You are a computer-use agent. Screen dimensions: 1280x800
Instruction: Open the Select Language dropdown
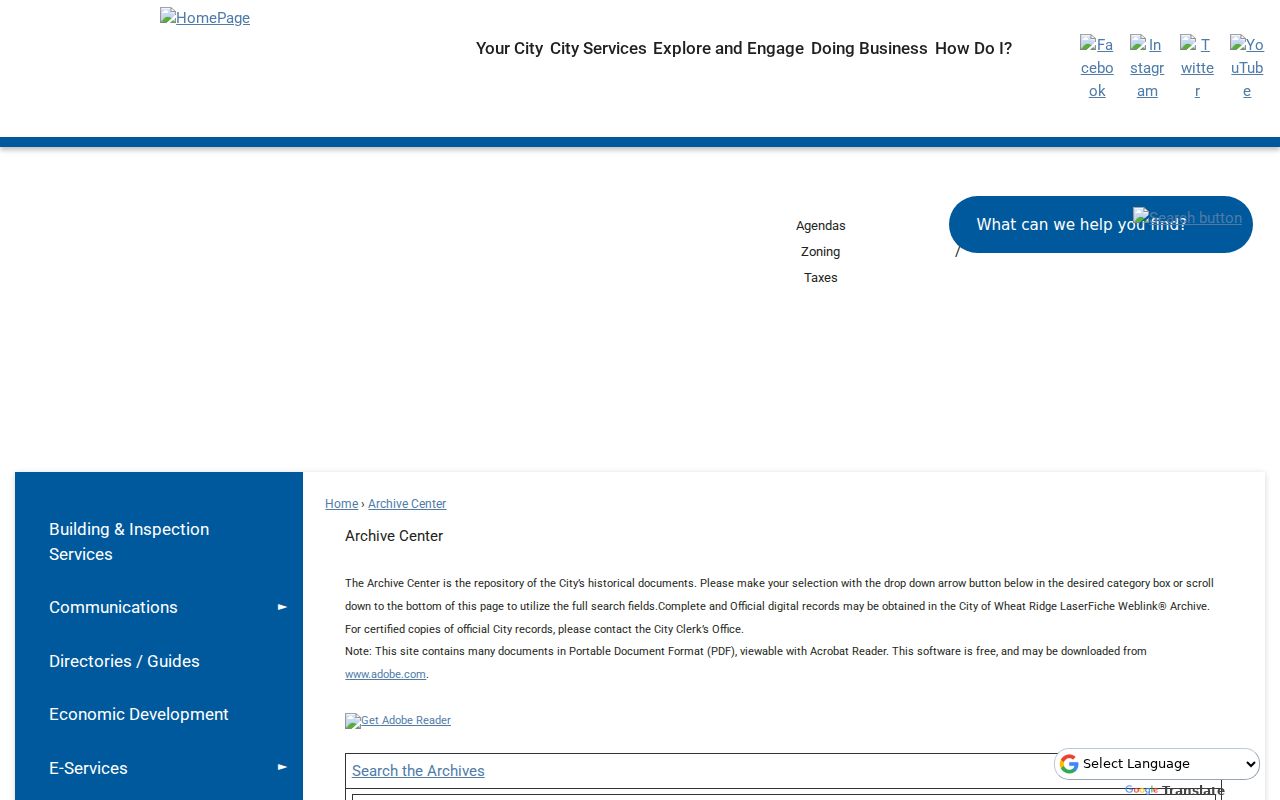click(x=1157, y=764)
